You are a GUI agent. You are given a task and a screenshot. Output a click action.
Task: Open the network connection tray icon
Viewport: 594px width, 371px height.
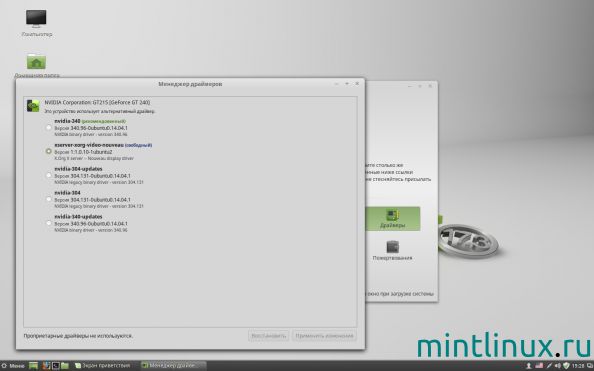click(549, 366)
